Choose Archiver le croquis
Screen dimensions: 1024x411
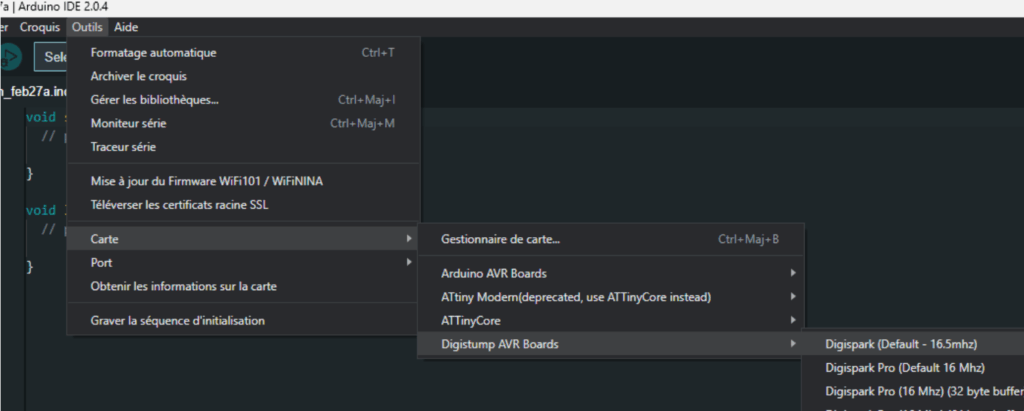click(x=138, y=76)
